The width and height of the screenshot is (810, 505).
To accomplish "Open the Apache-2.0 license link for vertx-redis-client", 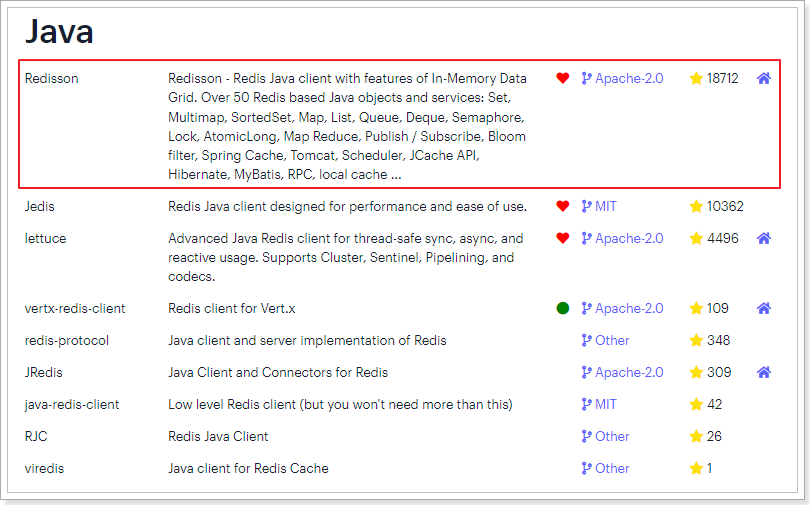I will coord(622,308).
